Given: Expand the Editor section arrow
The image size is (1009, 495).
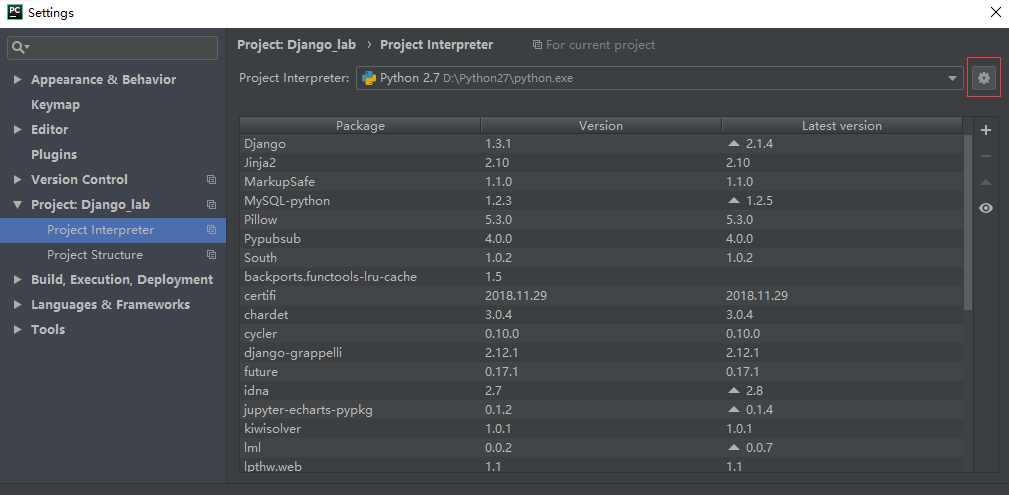Looking at the screenshot, I should pyautogui.click(x=17, y=130).
